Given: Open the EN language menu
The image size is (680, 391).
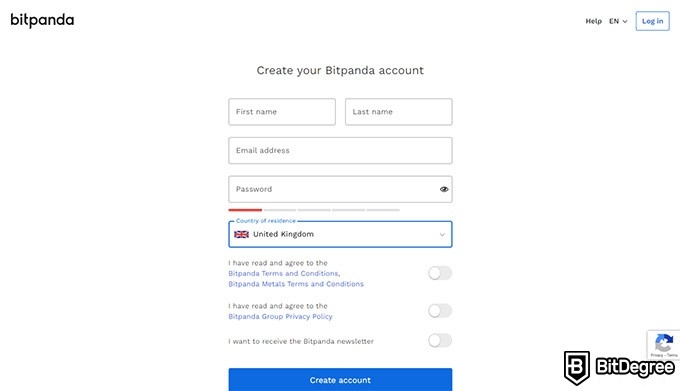Looking at the screenshot, I should tap(618, 21).
